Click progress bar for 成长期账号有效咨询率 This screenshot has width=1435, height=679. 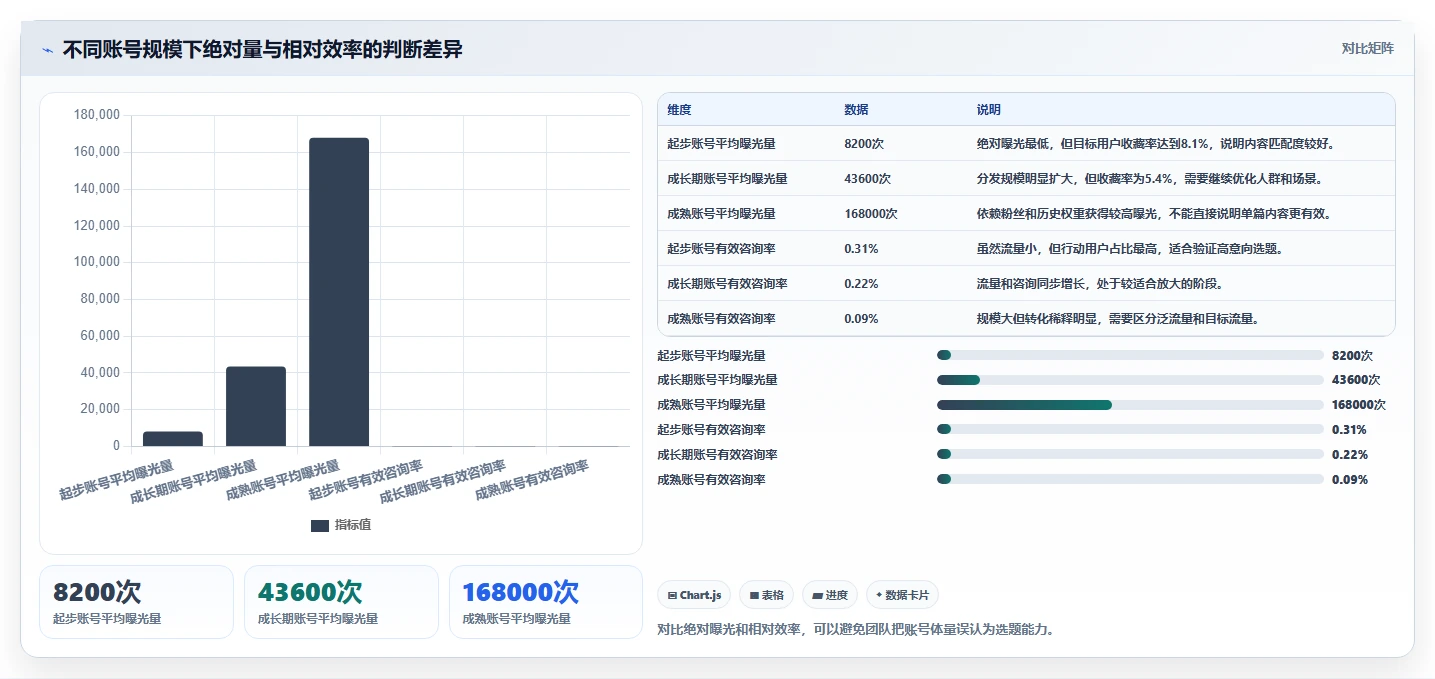(x=1130, y=455)
